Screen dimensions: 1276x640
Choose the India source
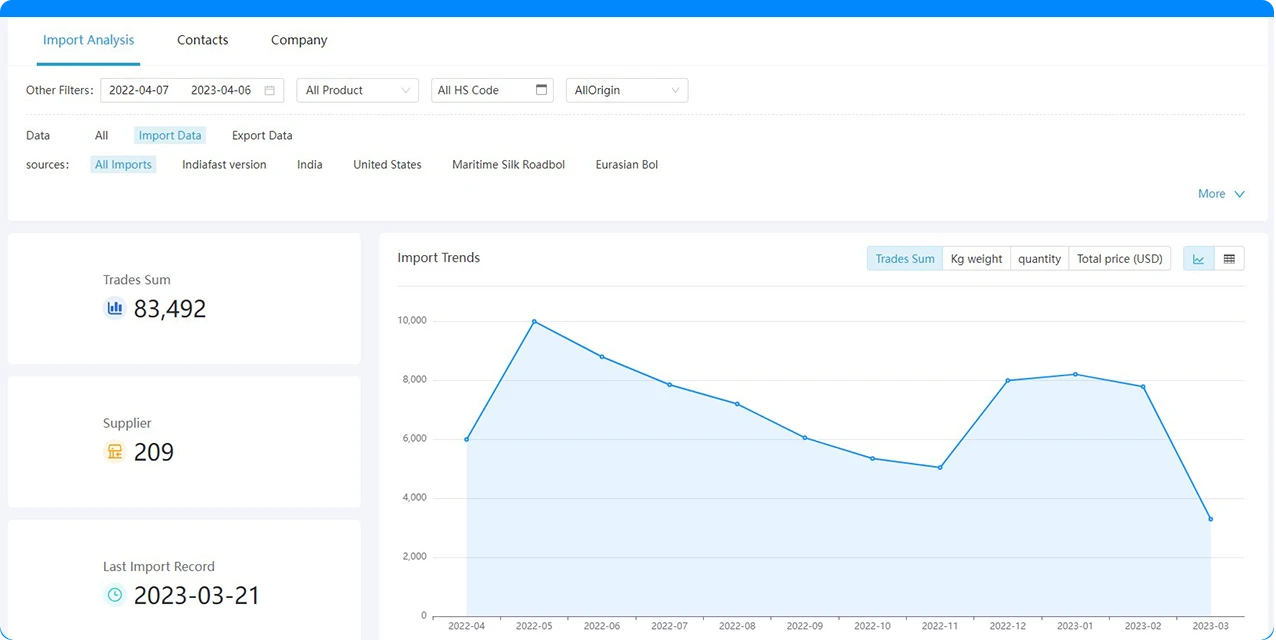(x=310, y=164)
